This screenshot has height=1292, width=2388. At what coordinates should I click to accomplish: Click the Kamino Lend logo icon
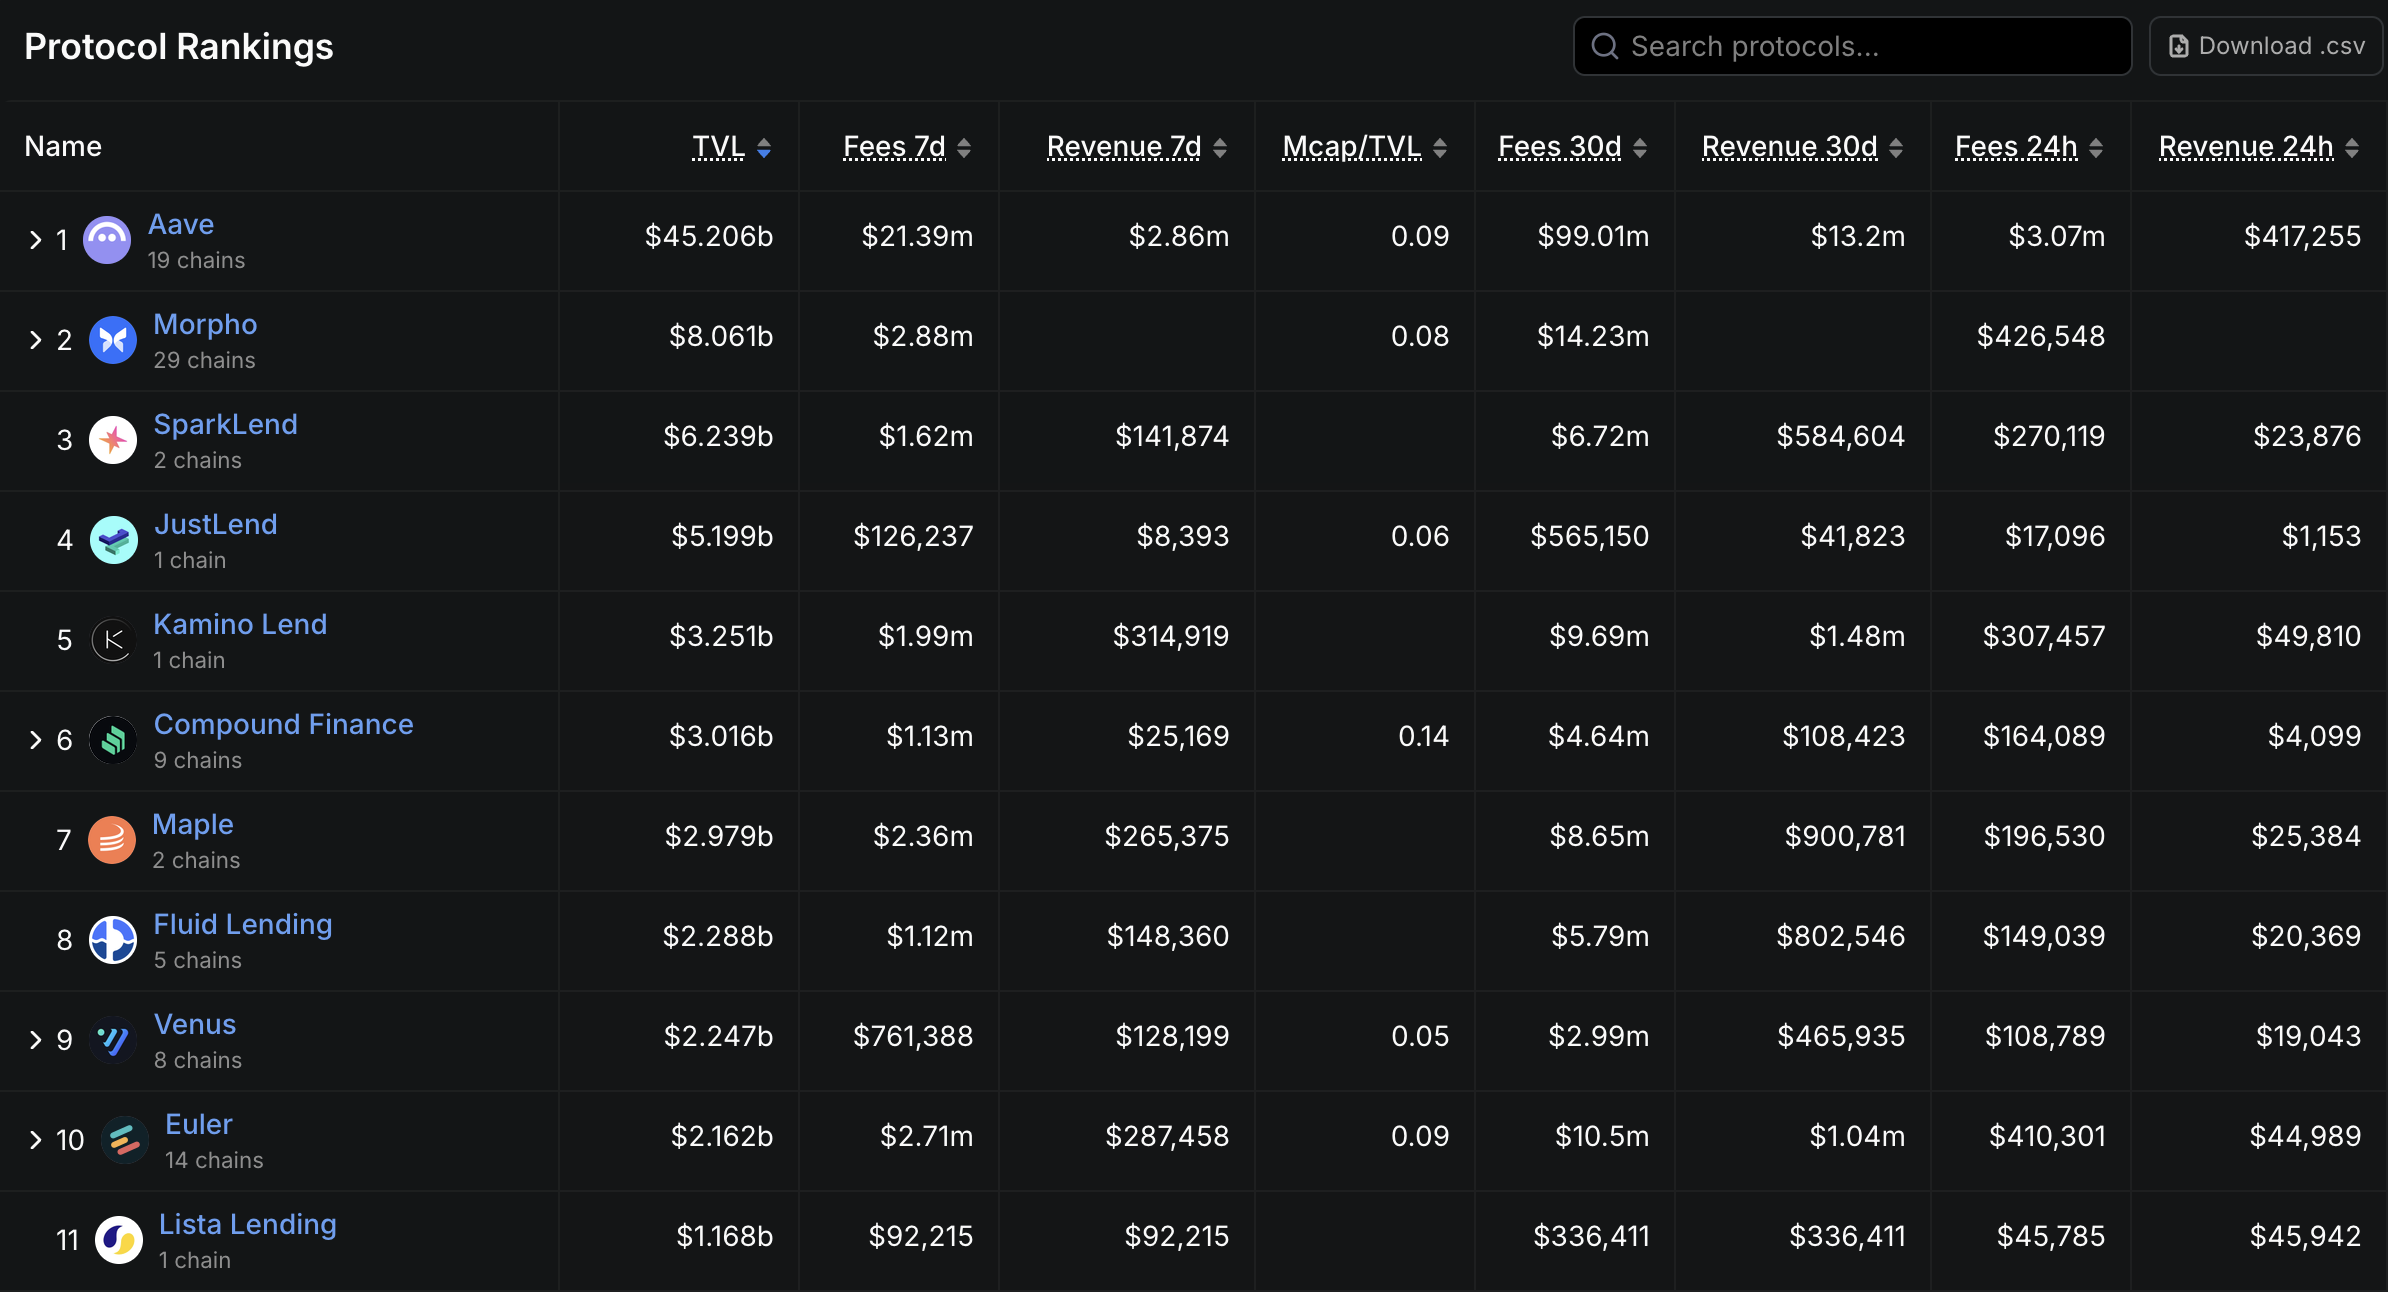(x=113, y=640)
